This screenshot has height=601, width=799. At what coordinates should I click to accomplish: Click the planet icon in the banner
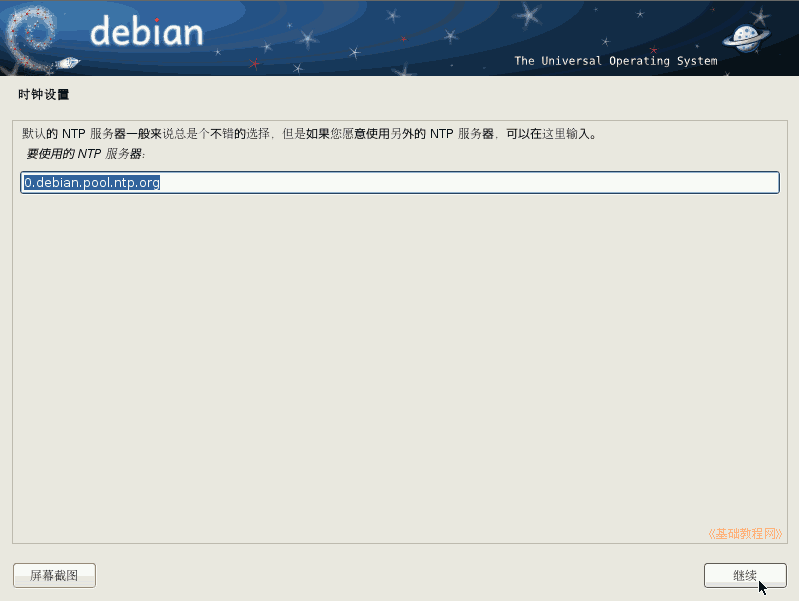point(746,38)
